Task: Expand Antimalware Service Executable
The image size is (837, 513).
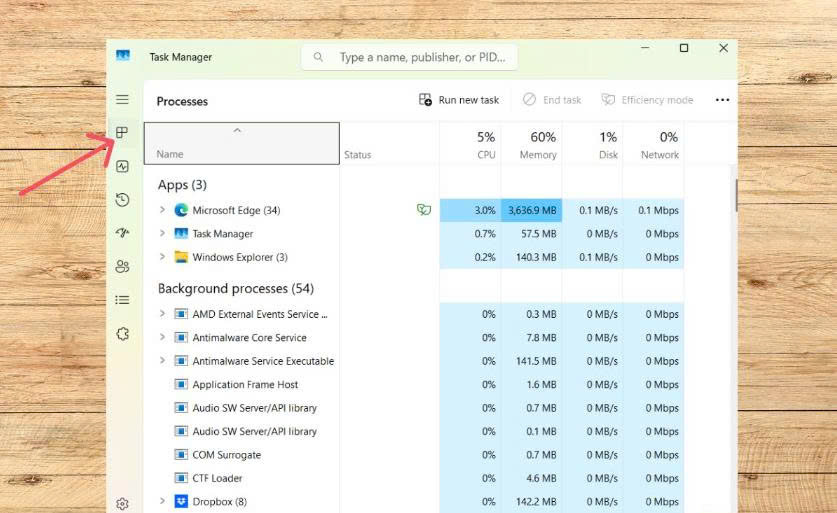Action: (162, 361)
